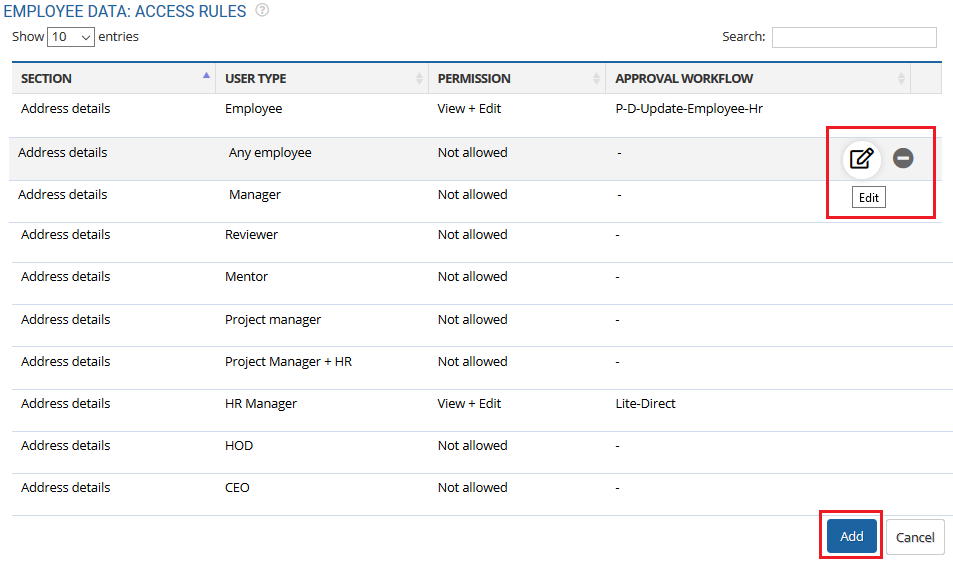
Task: Click the Search input field
Action: (853, 37)
